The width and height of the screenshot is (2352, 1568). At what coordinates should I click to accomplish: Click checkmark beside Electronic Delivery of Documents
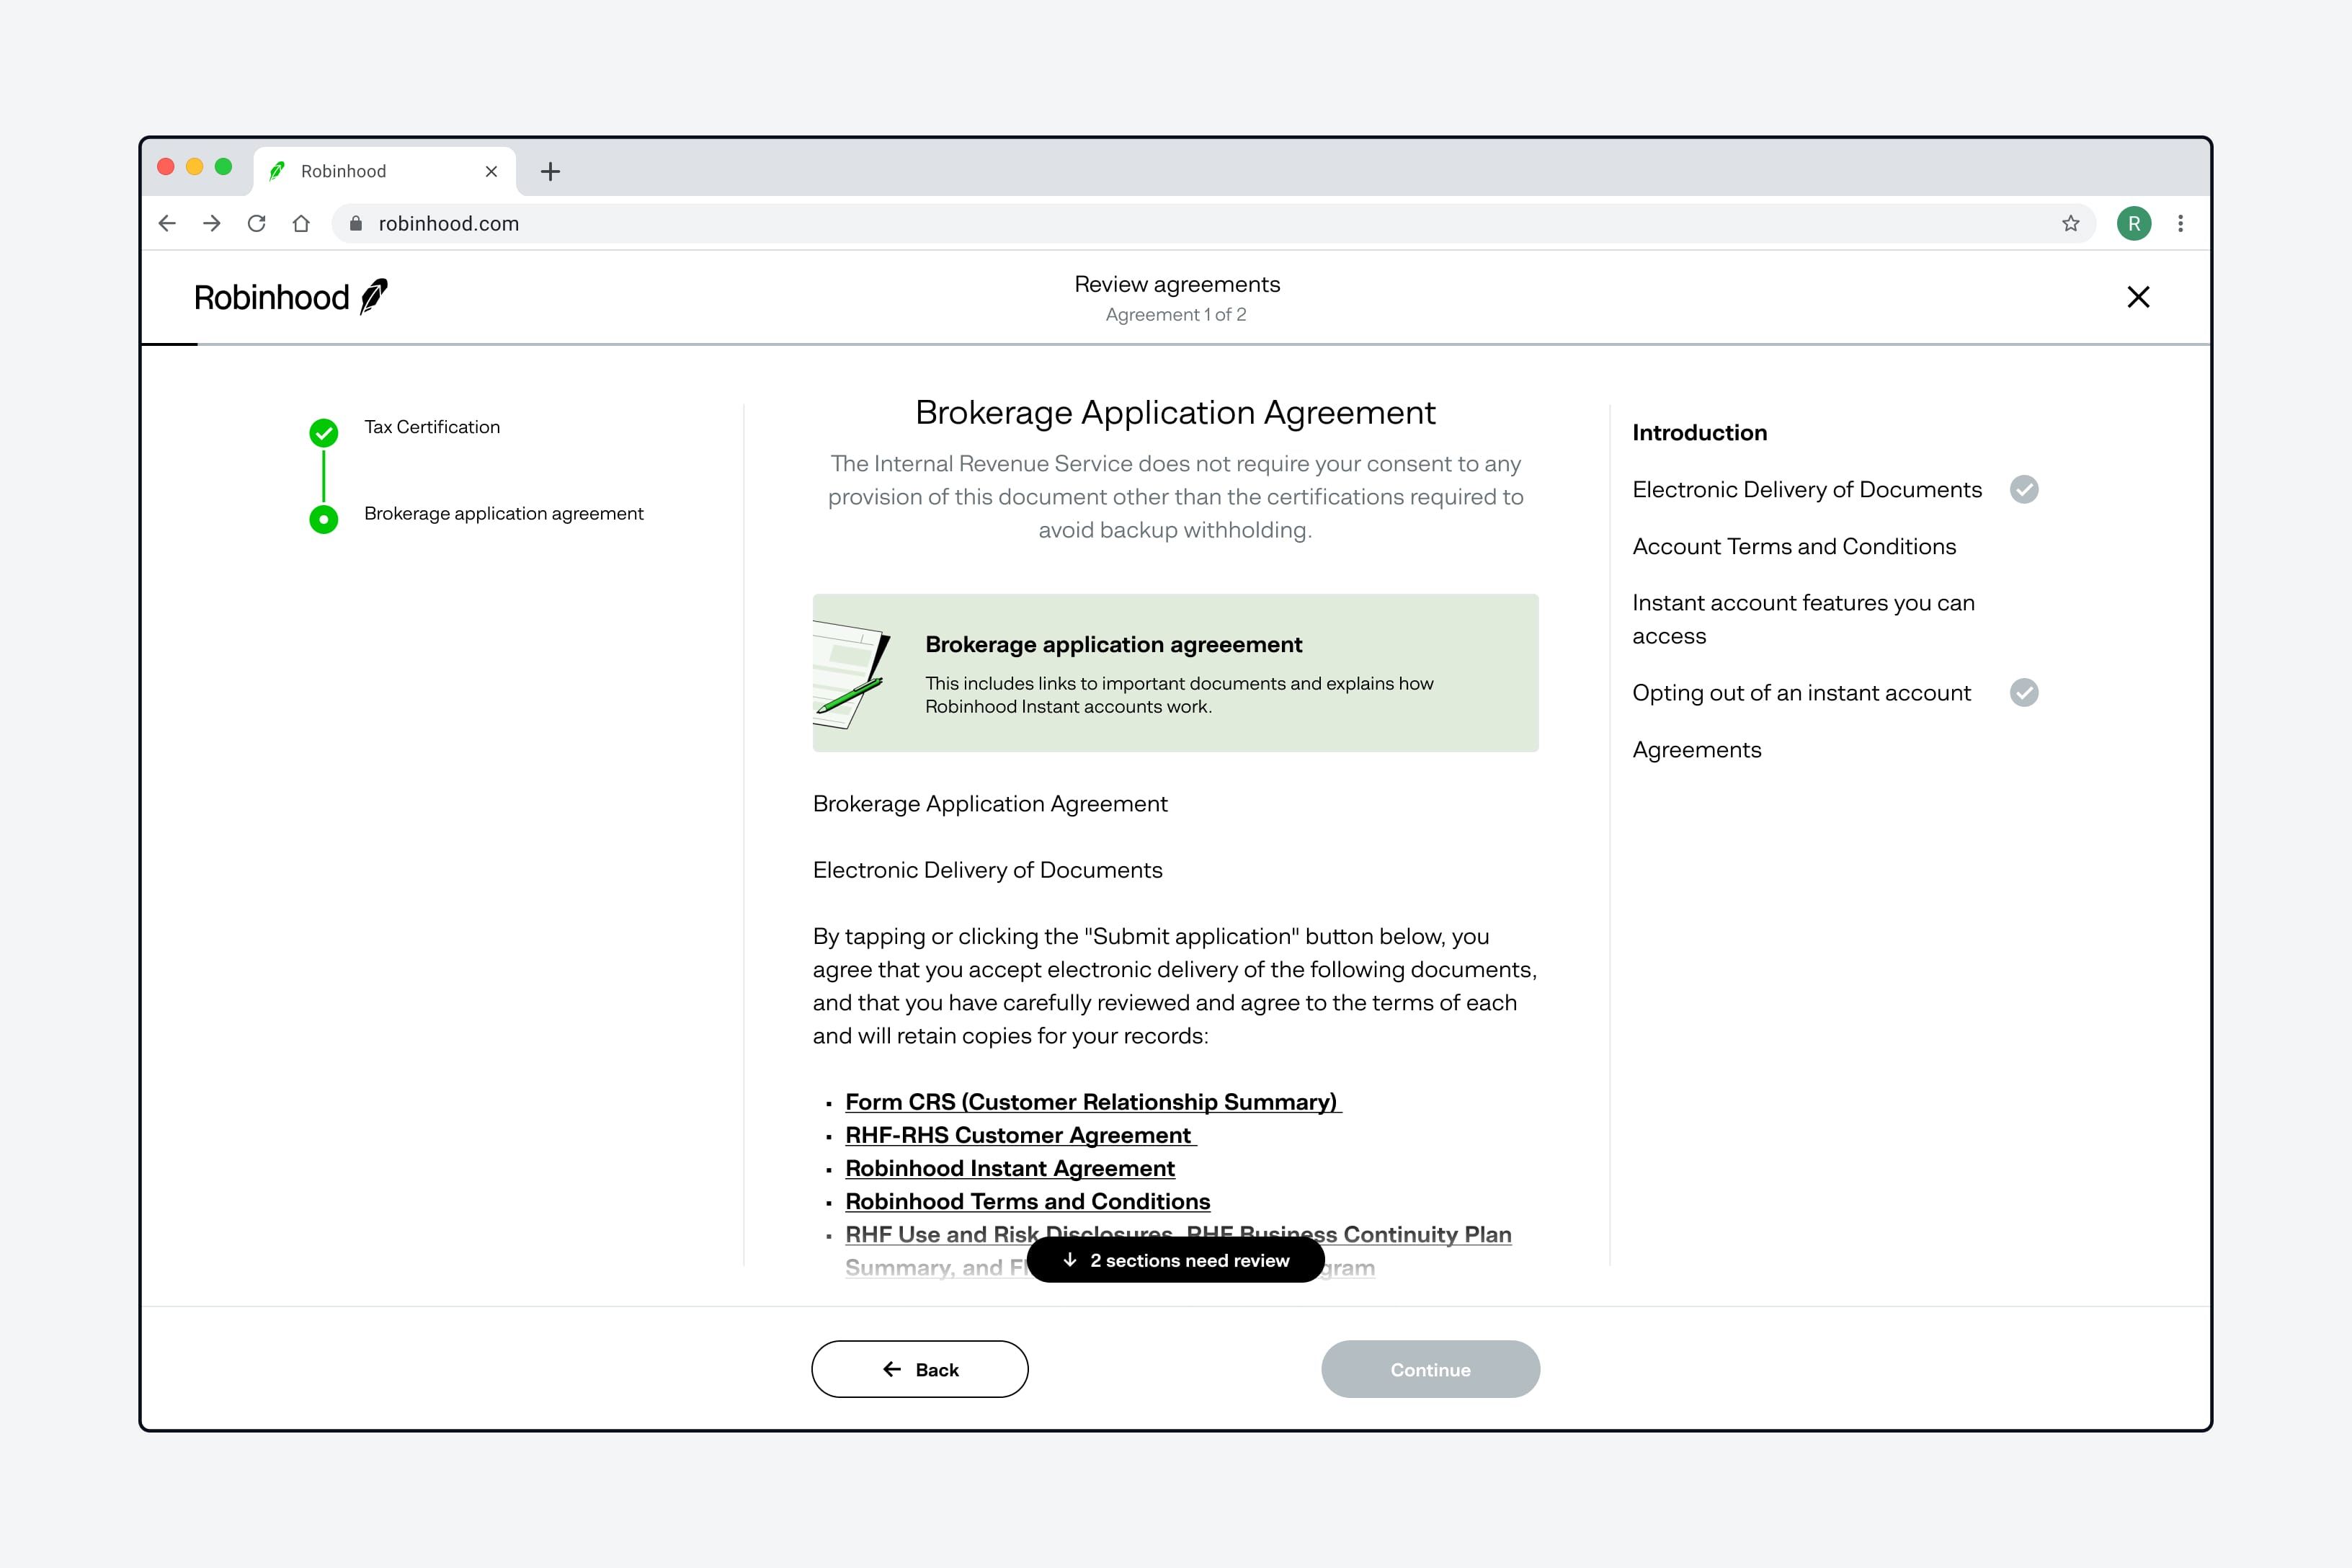(2024, 489)
